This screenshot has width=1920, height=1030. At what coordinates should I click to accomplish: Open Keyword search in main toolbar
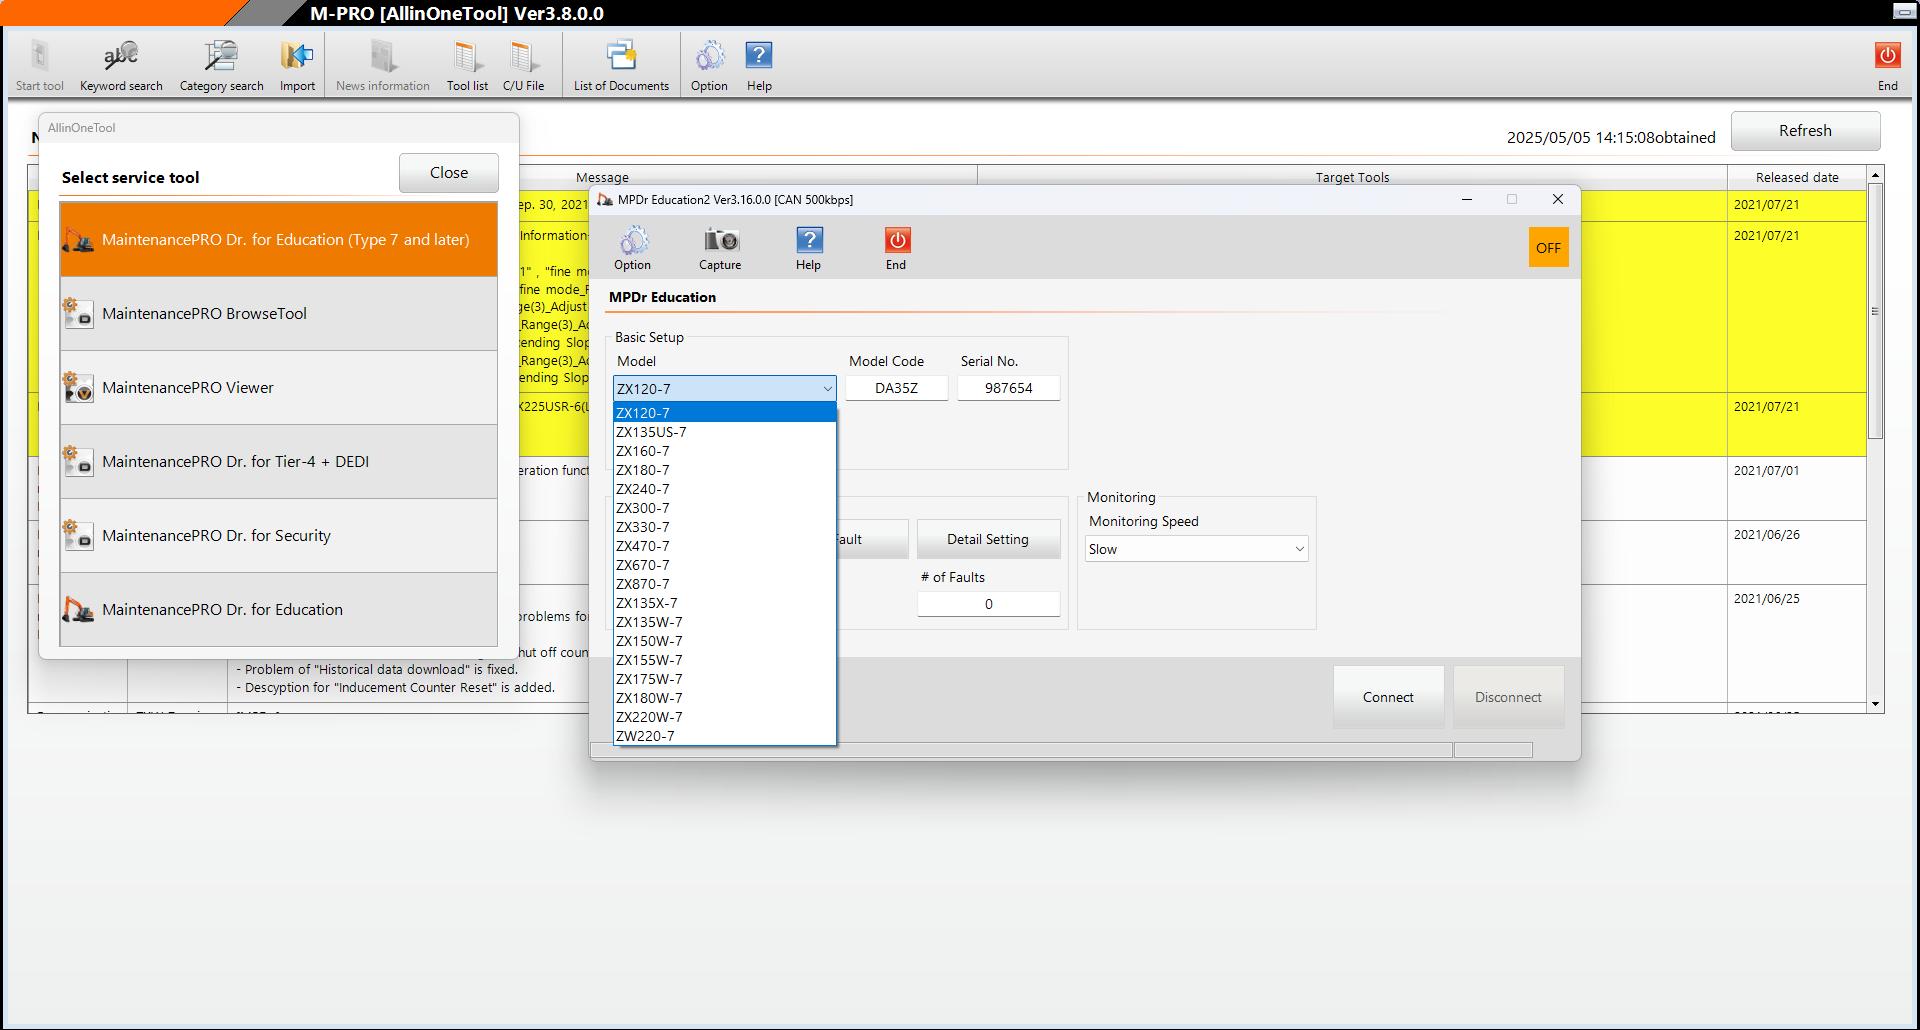tap(121, 66)
